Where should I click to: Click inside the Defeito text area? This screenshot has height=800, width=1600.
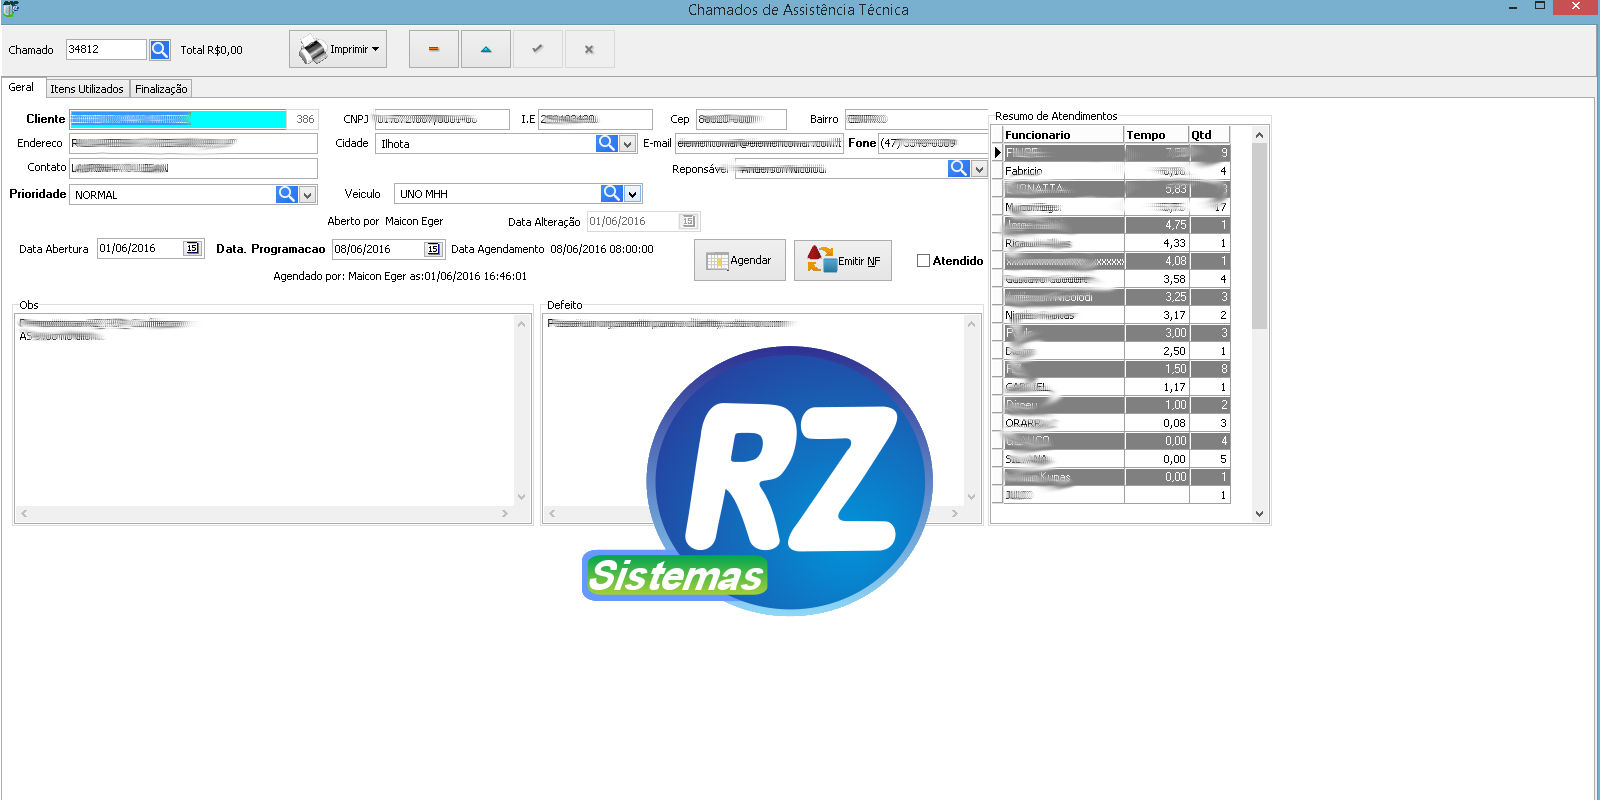point(753,410)
